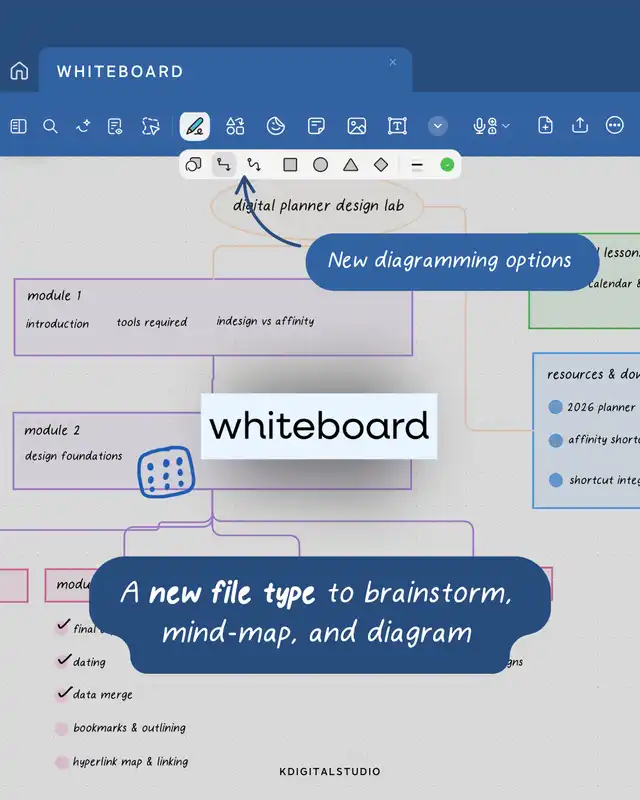The width and height of the screenshot is (640, 800).
Task: Check the 'bookmarks & outlining' item
Action: (x=62, y=729)
